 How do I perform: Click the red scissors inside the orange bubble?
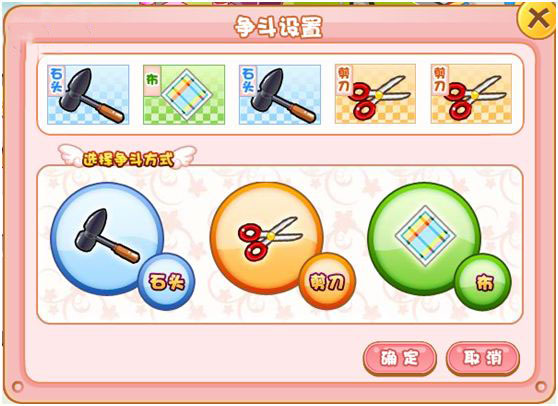270,237
